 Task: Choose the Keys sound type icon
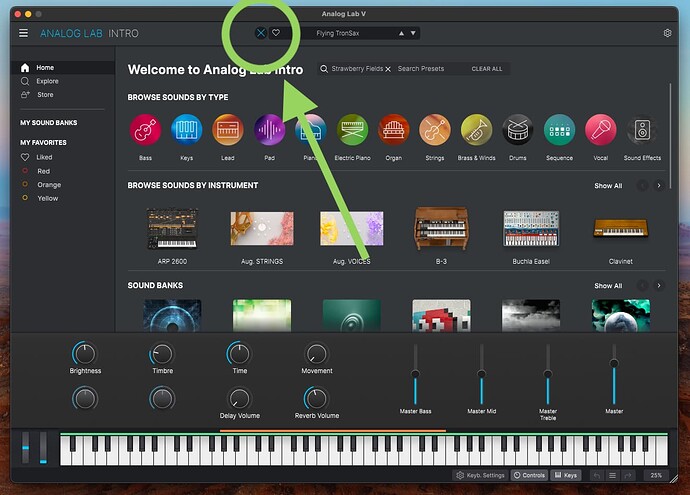pos(187,130)
